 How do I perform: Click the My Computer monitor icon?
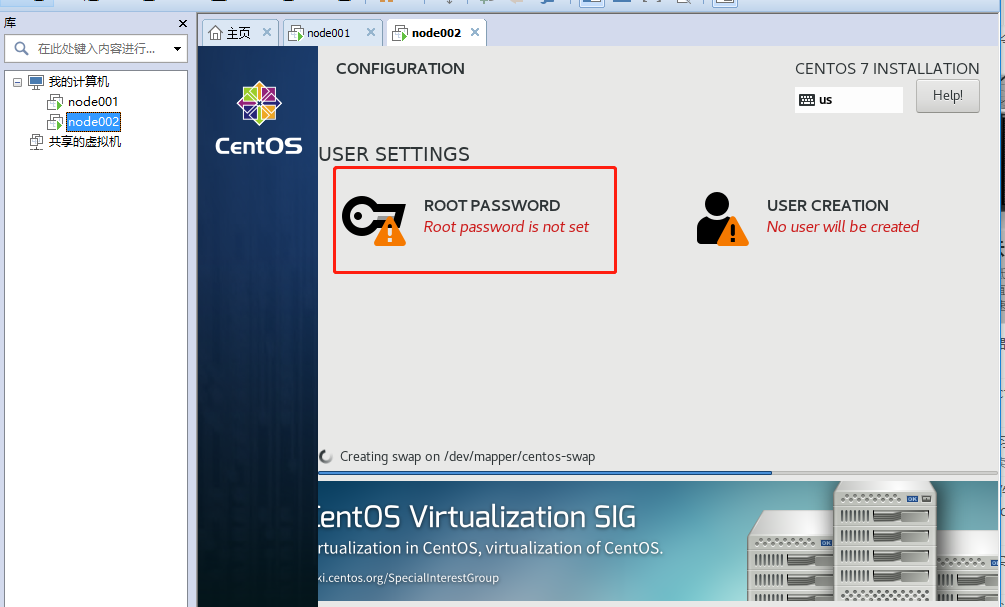(x=36, y=82)
